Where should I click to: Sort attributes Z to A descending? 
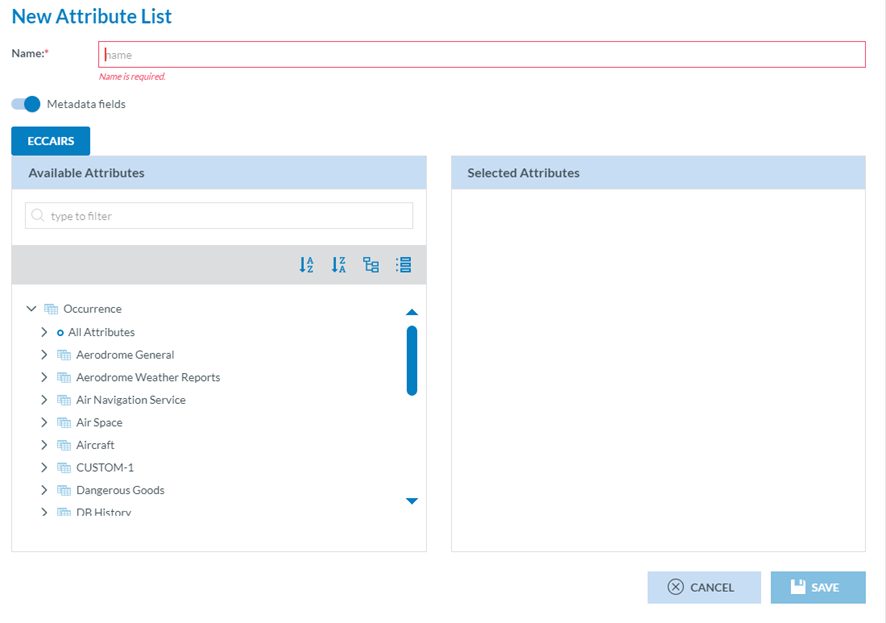click(x=339, y=265)
